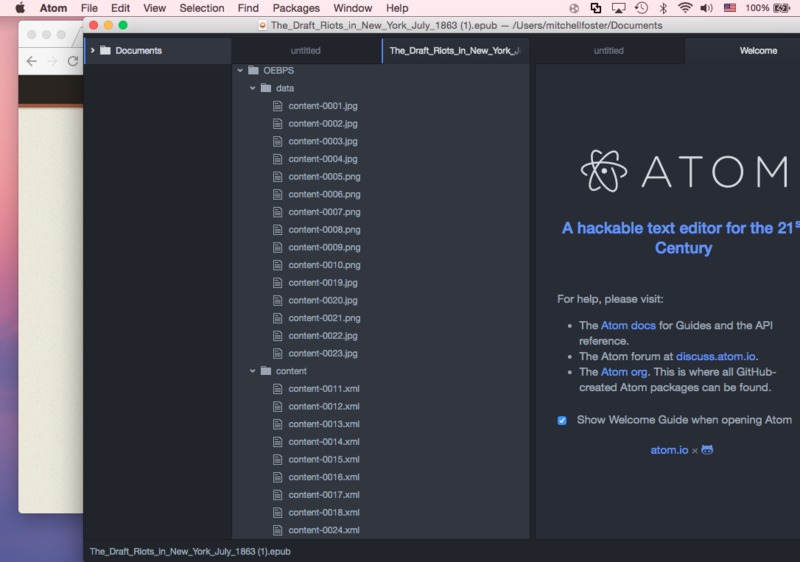Click the battery status icon
Image resolution: width=800 pixels, height=562 pixels.
tap(782, 8)
